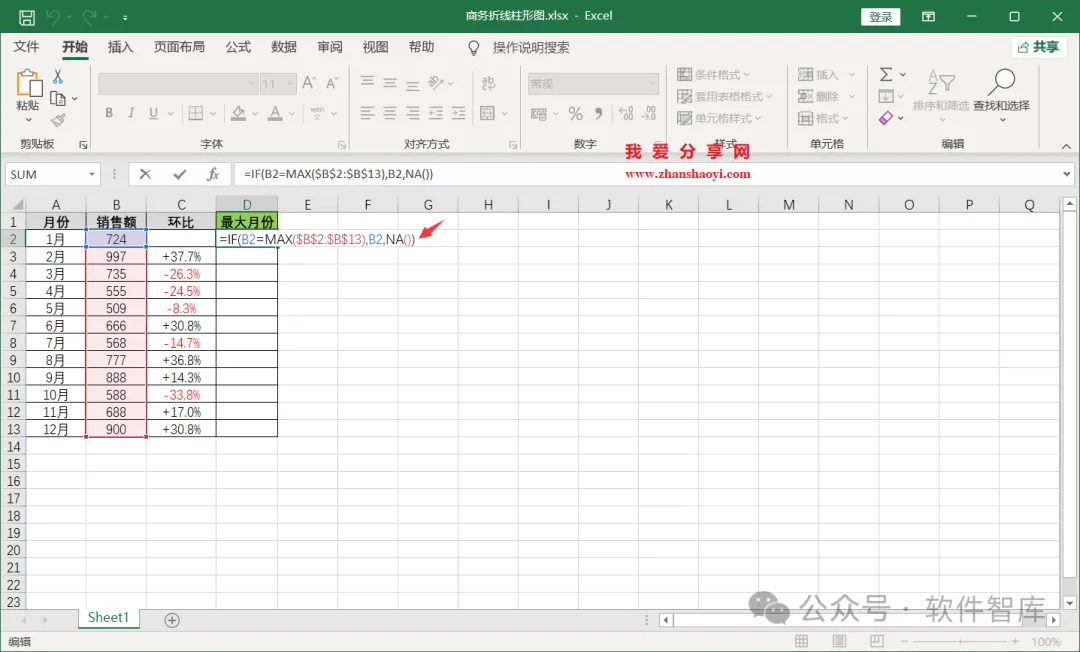Toggle Center horizontal alignment
The height and width of the screenshot is (652, 1080).
(390, 113)
